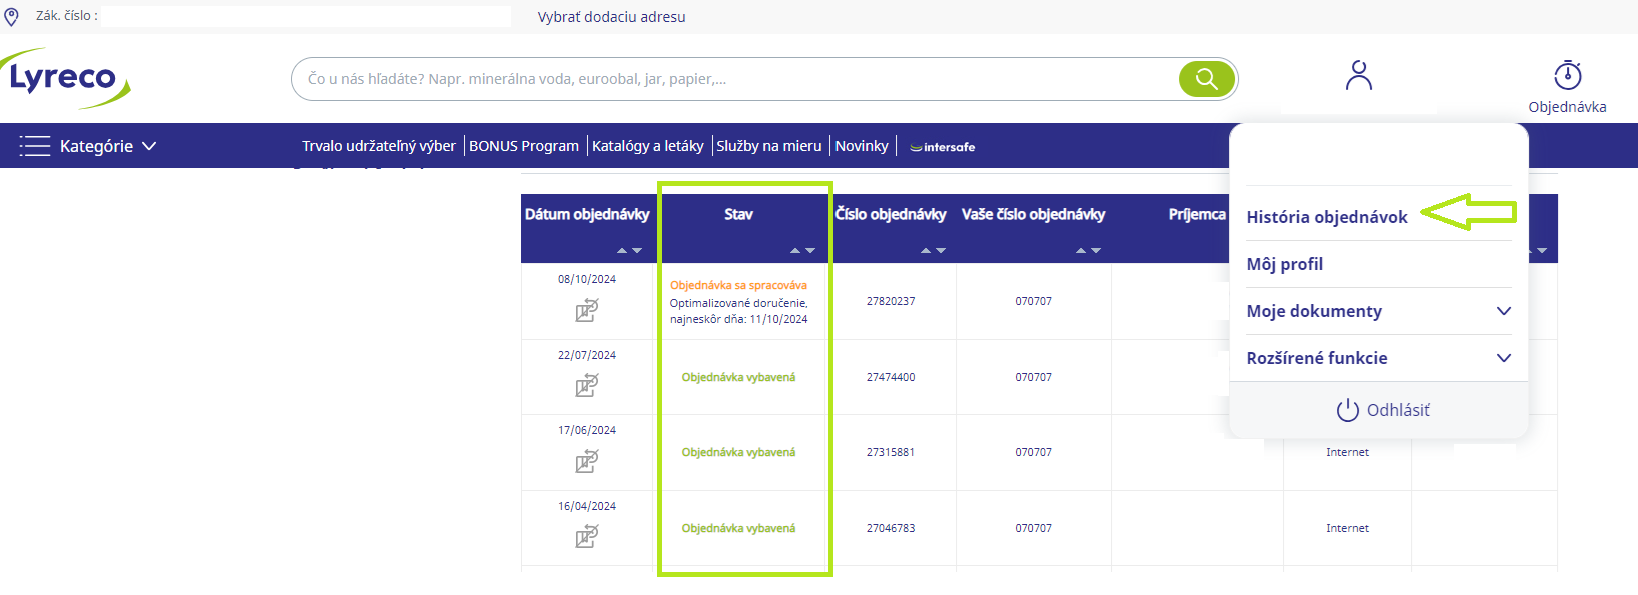Click Objednávka vybavená status for 16/04/2024

[739, 528]
